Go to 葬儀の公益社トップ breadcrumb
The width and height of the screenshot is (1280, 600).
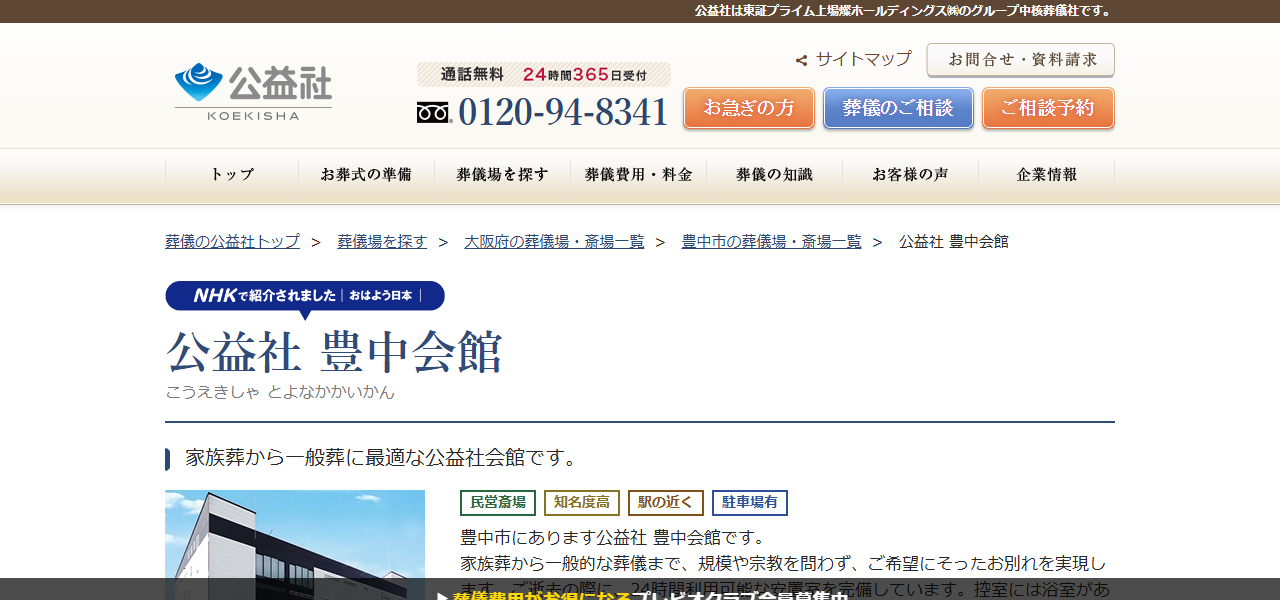tap(232, 241)
